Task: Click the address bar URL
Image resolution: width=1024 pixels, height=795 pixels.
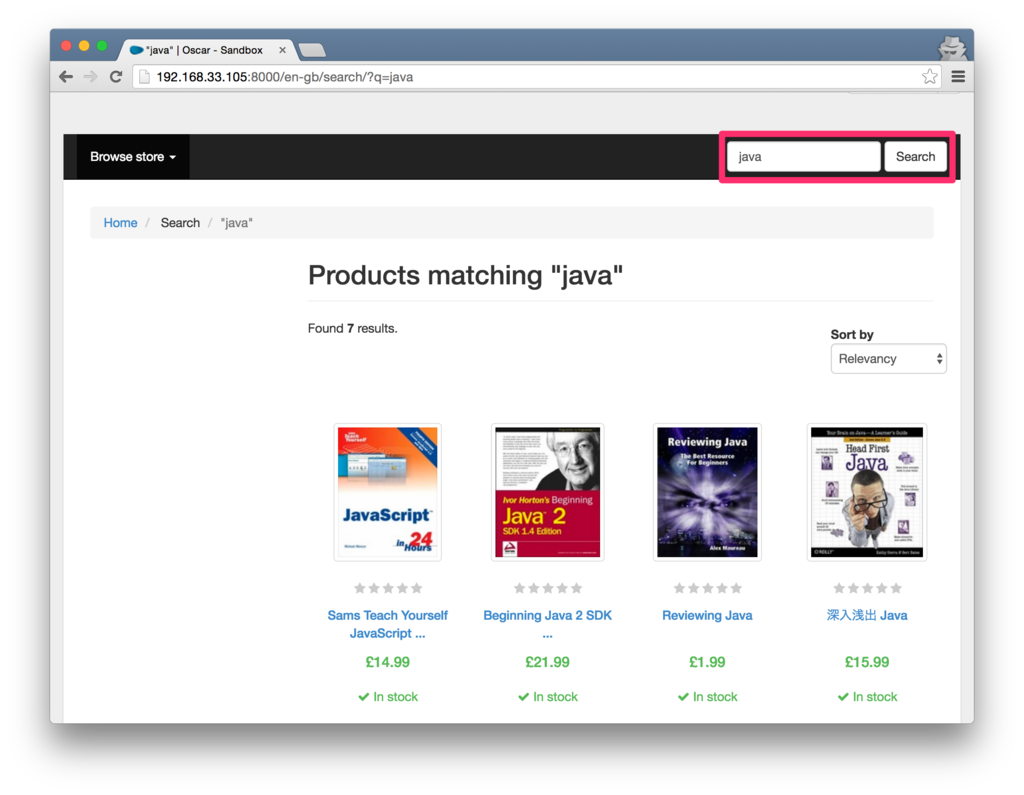Action: tap(284, 77)
